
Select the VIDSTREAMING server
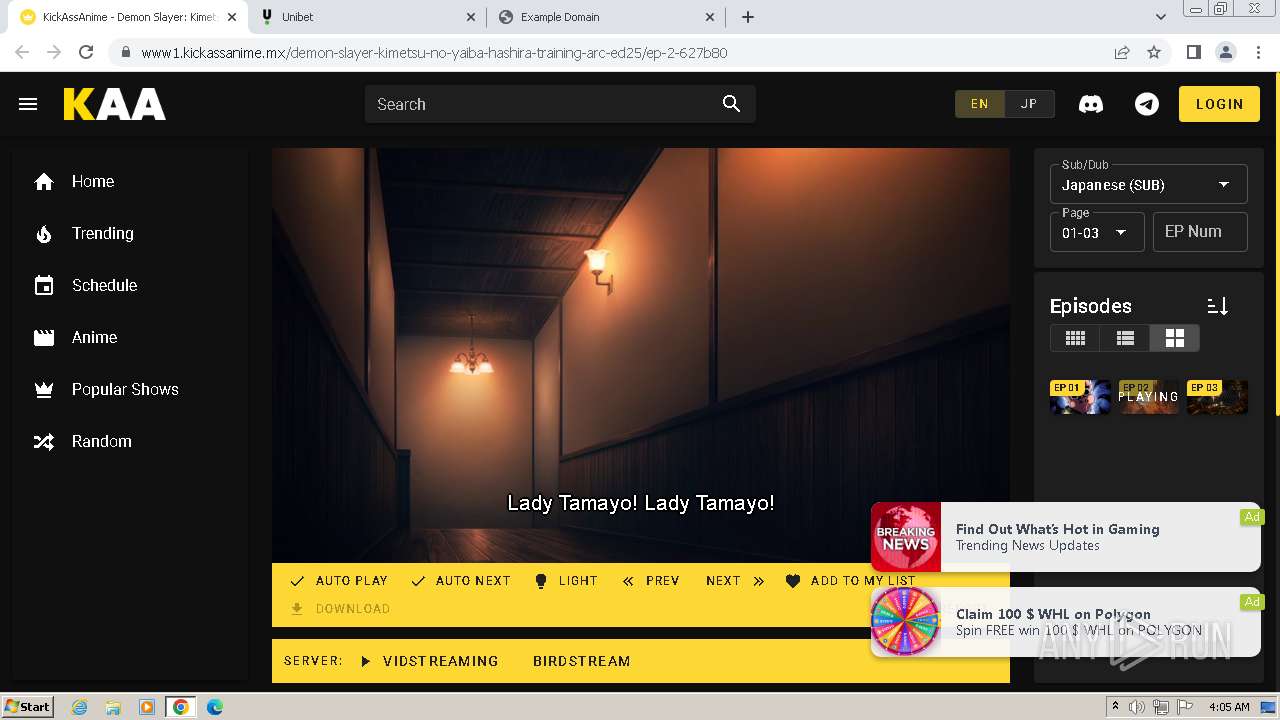coord(430,661)
